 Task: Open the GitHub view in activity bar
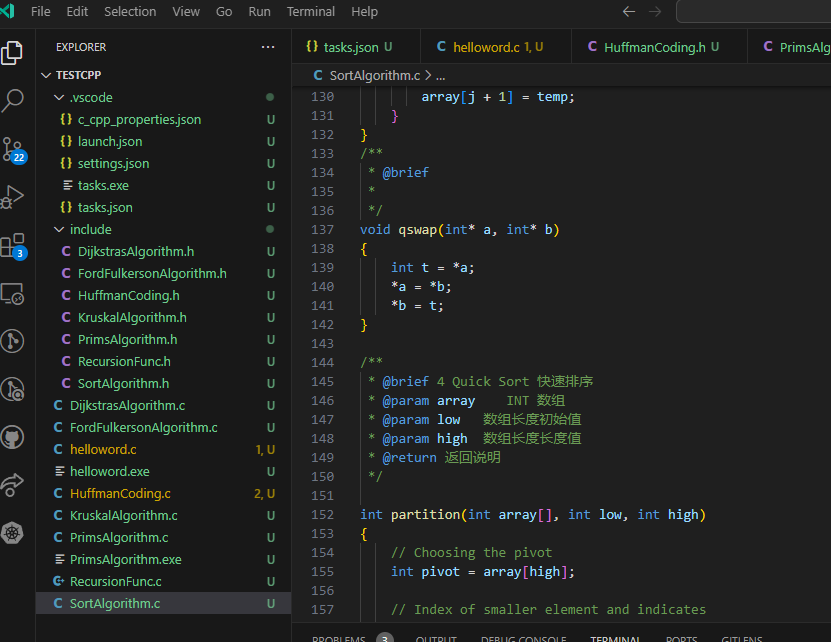coord(14,438)
